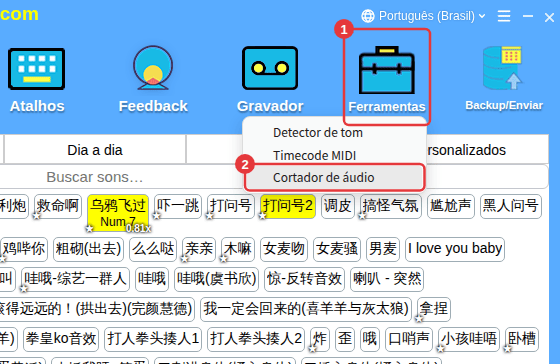Select Timecode MIDI menu entry

(315, 155)
